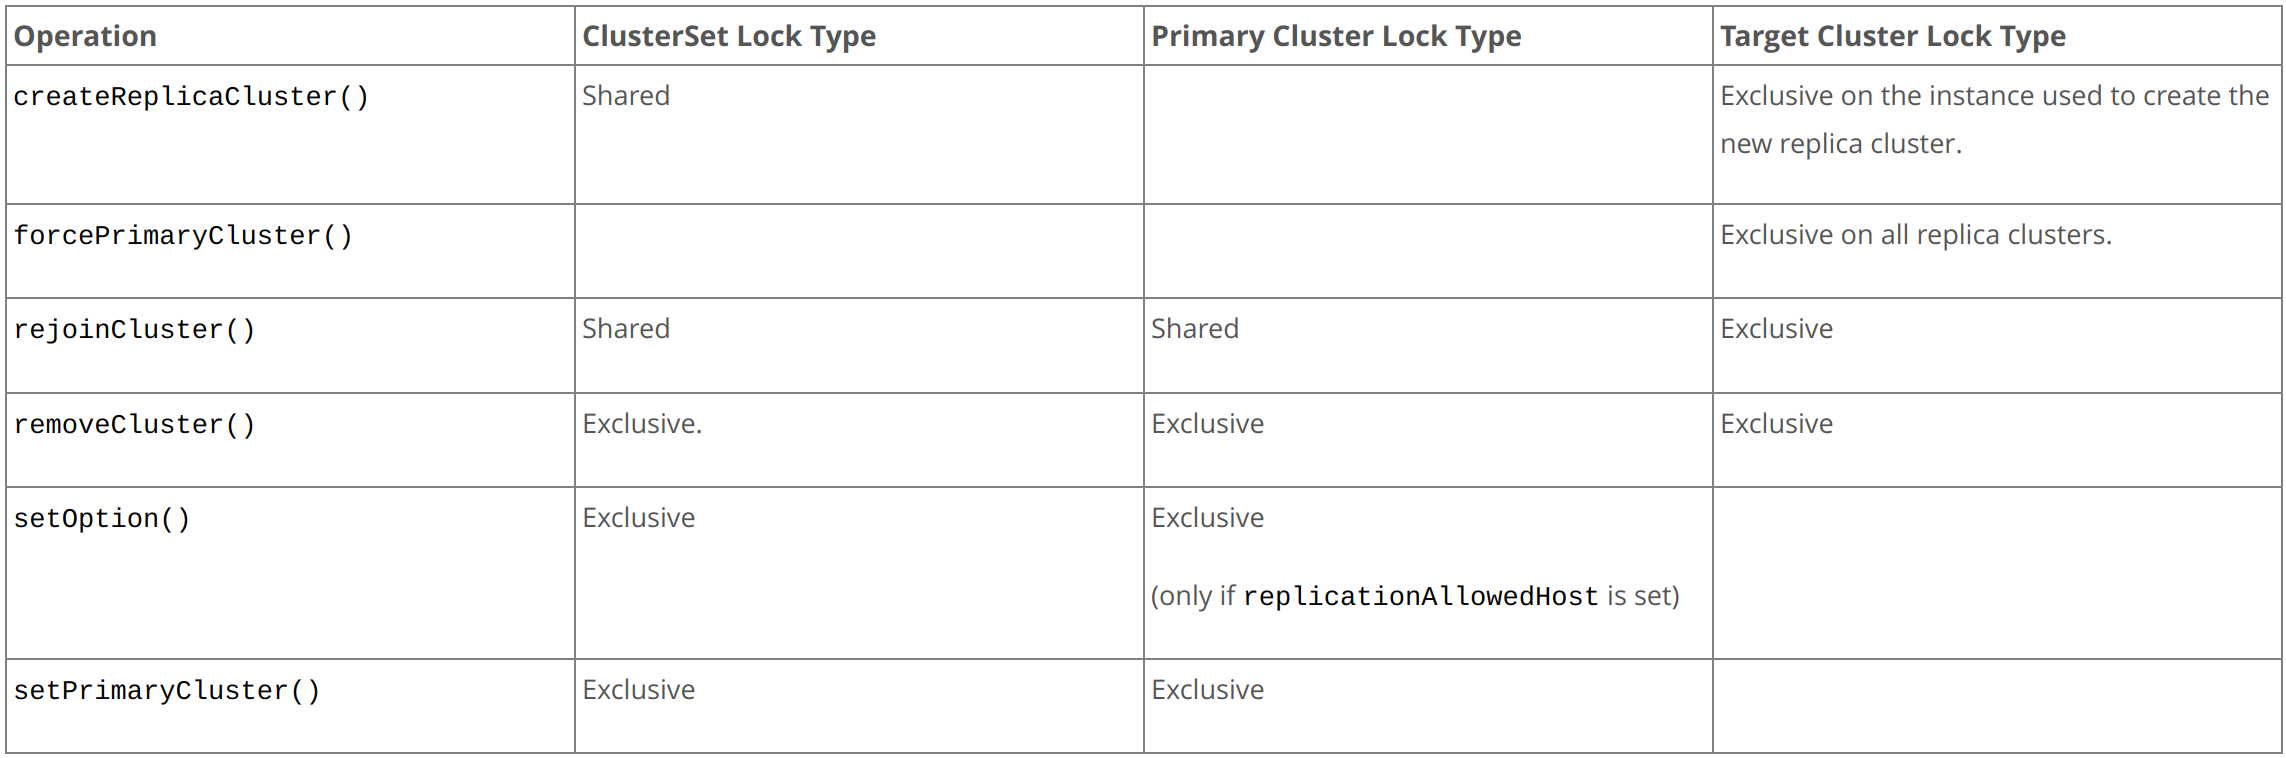This screenshot has height=758, width=2286.
Task: Click the ClusterSet Lock Type header
Action: (728, 36)
